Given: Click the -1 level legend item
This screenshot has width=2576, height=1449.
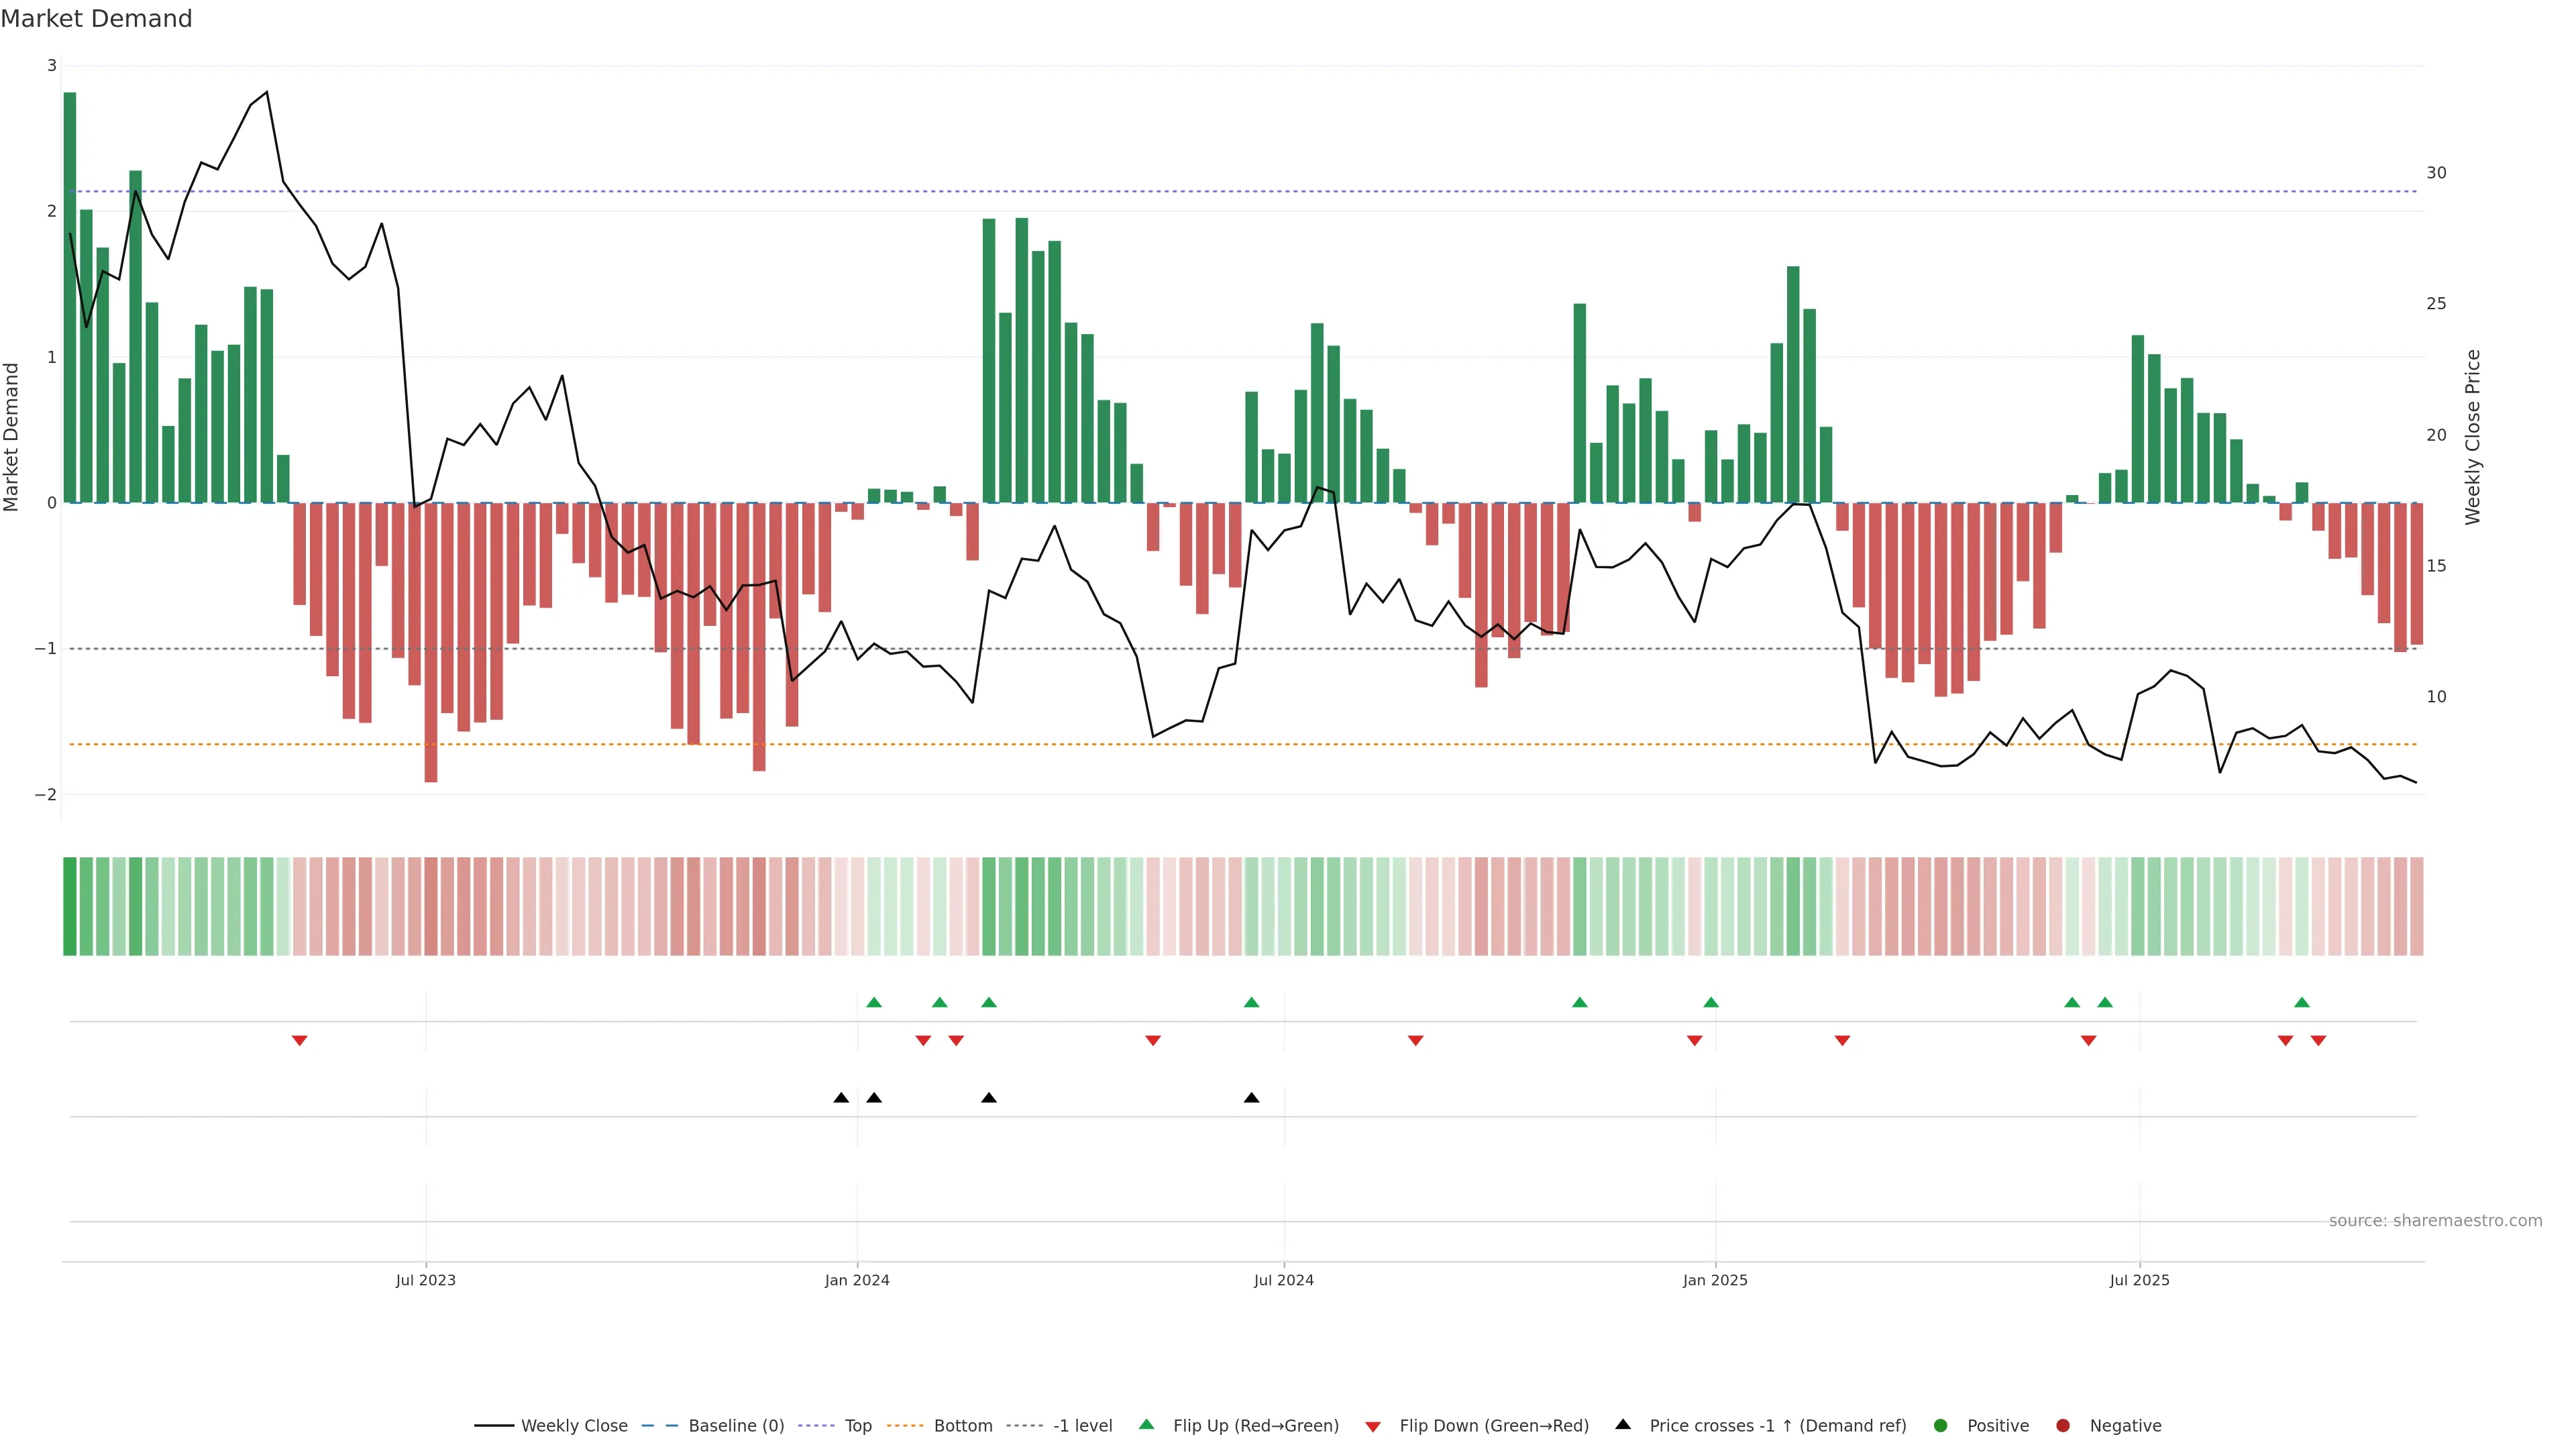Looking at the screenshot, I should click(1082, 1425).
